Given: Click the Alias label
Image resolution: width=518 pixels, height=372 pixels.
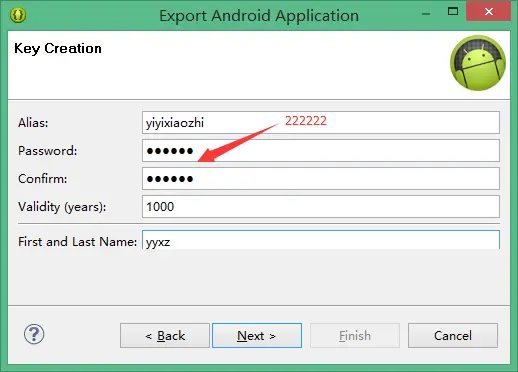Looking at the screenshot, I should click(33, 123).
